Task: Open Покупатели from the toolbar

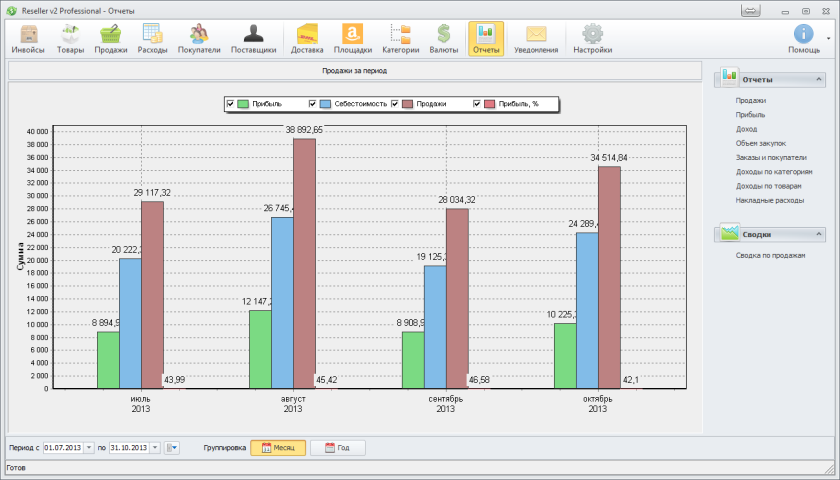Action: [199, 39]
